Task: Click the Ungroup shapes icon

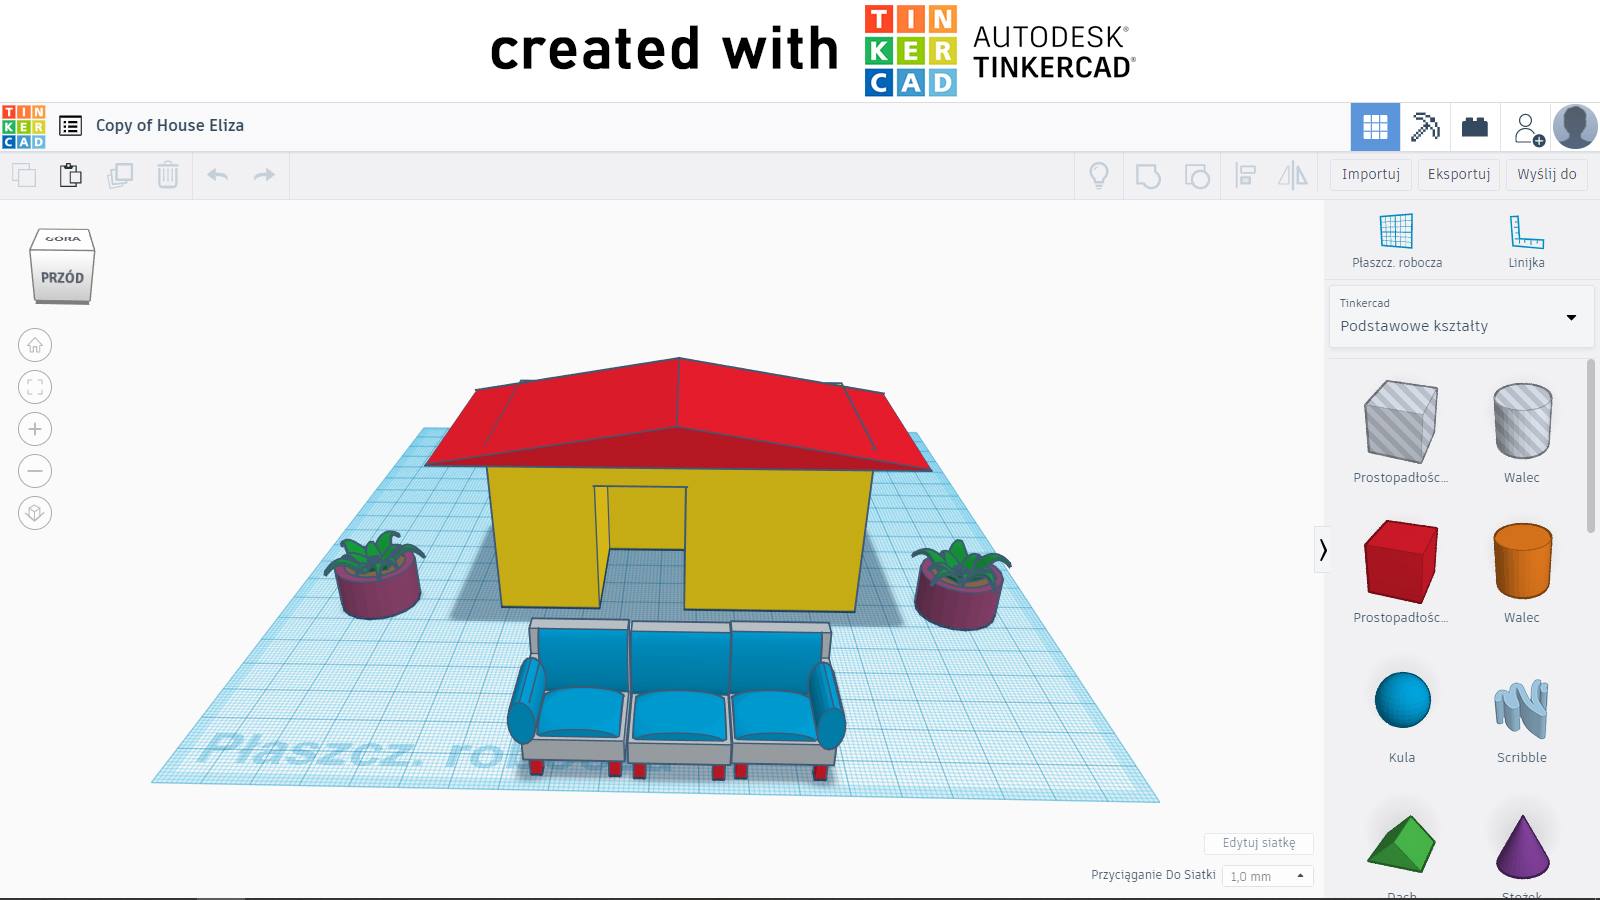Action: pos(1197,176)
